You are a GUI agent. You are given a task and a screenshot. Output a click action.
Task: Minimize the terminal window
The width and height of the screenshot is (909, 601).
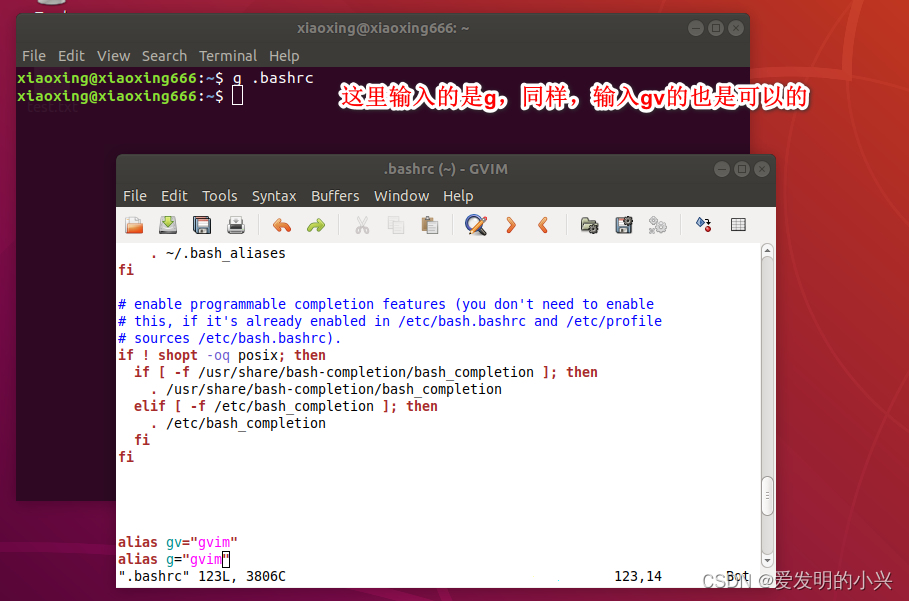(696, 28)
